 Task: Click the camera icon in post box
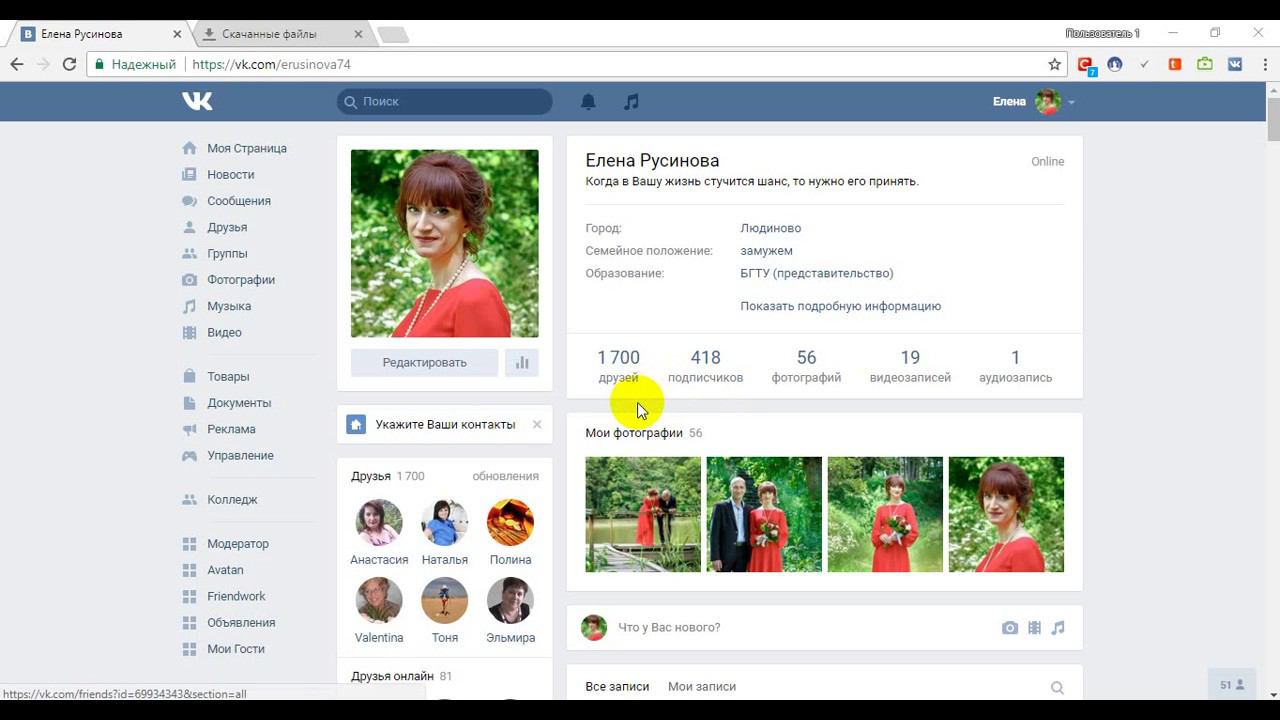tap(1010, 628)
